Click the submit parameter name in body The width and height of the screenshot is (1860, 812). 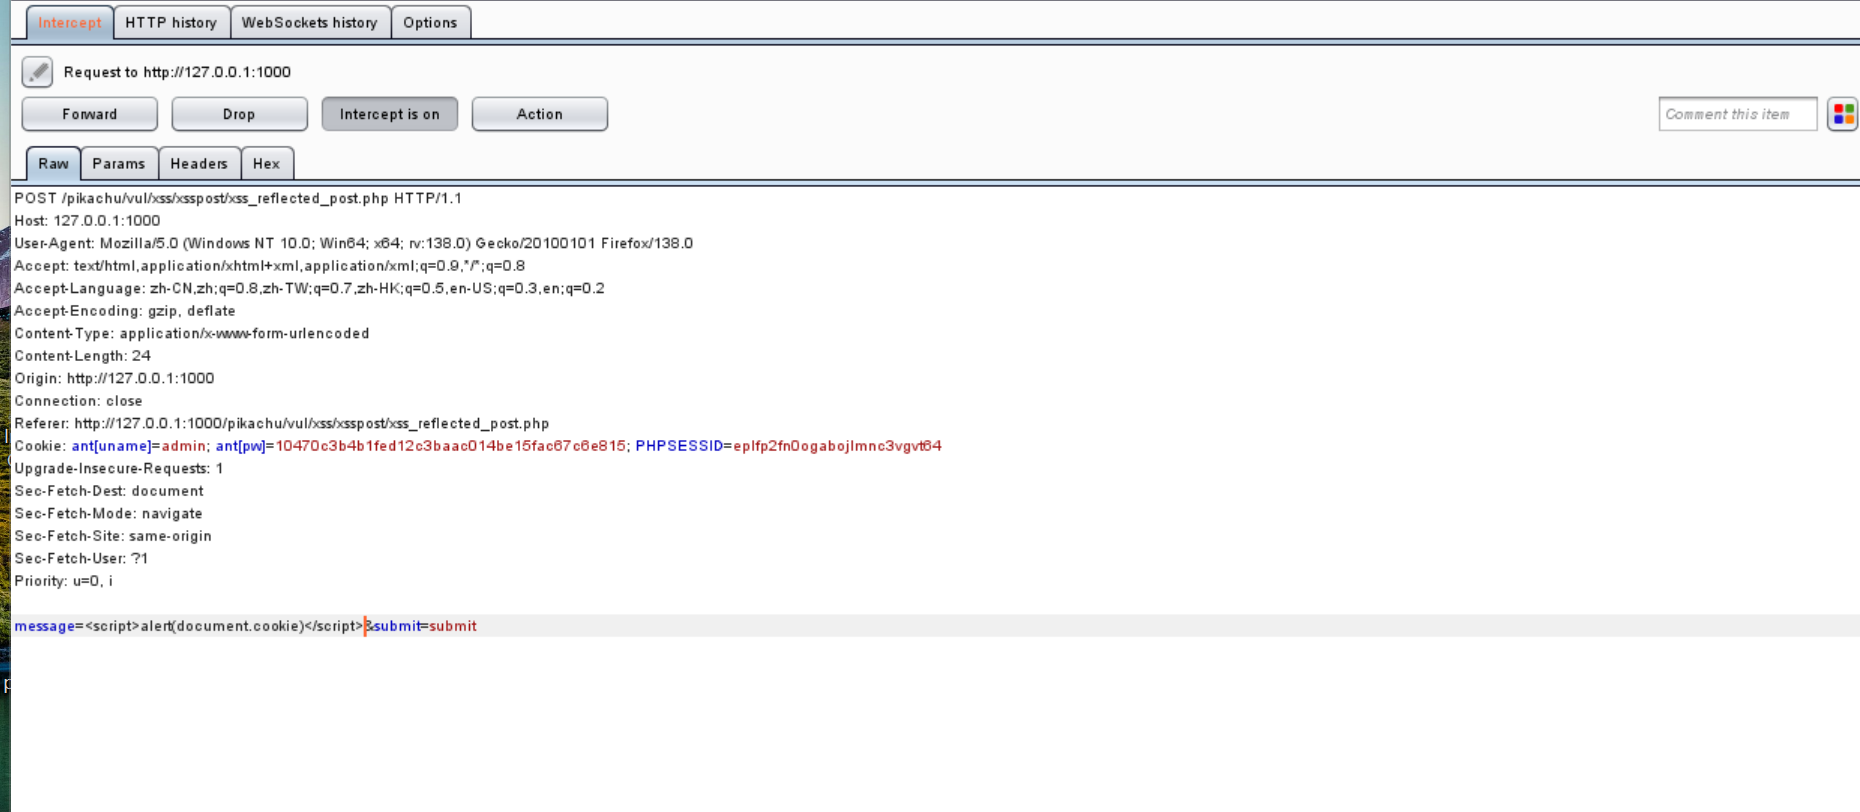(397, 626)
